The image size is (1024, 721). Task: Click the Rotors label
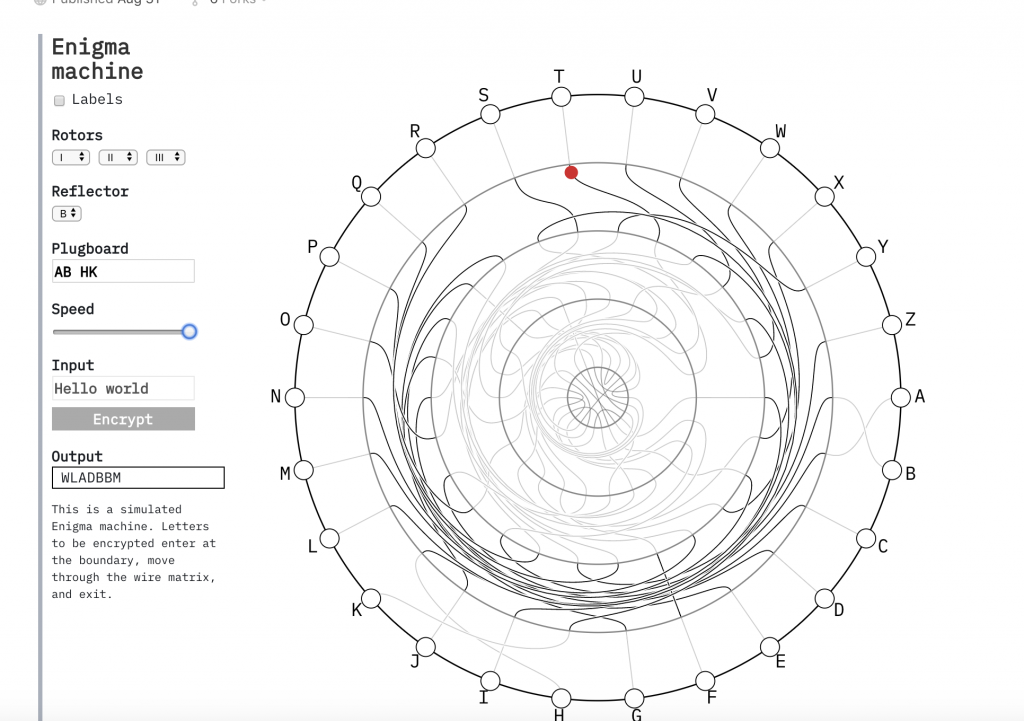pos(77,135)
